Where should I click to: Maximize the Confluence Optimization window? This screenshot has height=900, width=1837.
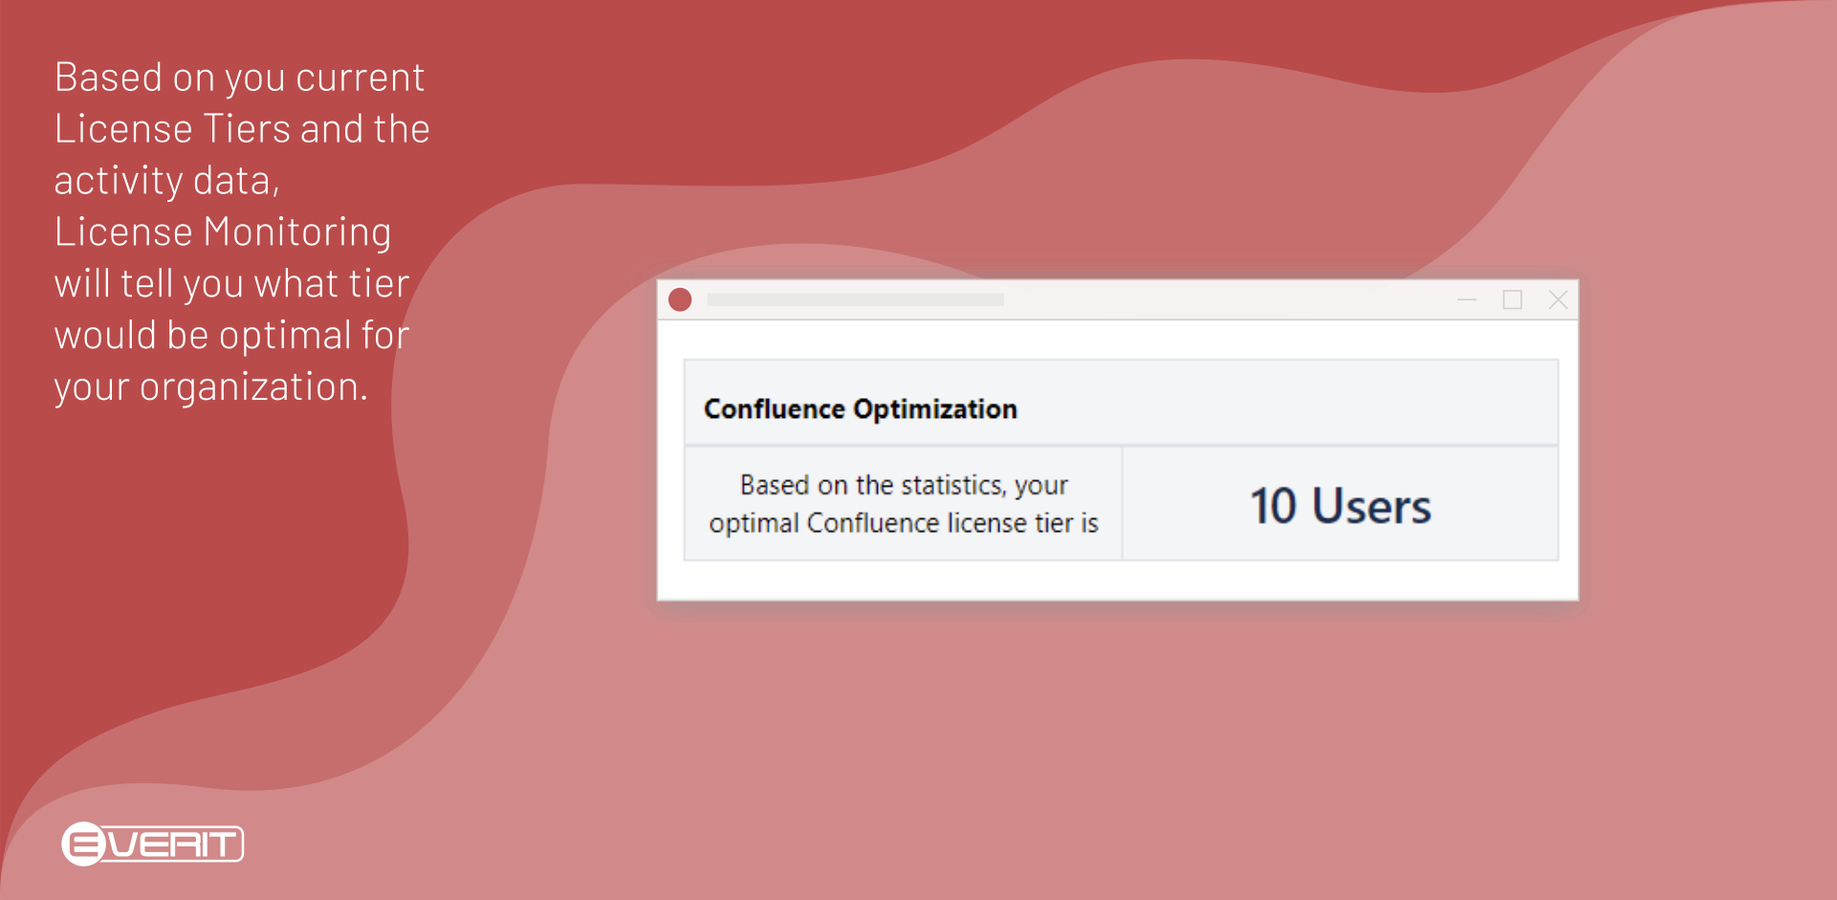pyautogui.click(x=1512, y=300)
